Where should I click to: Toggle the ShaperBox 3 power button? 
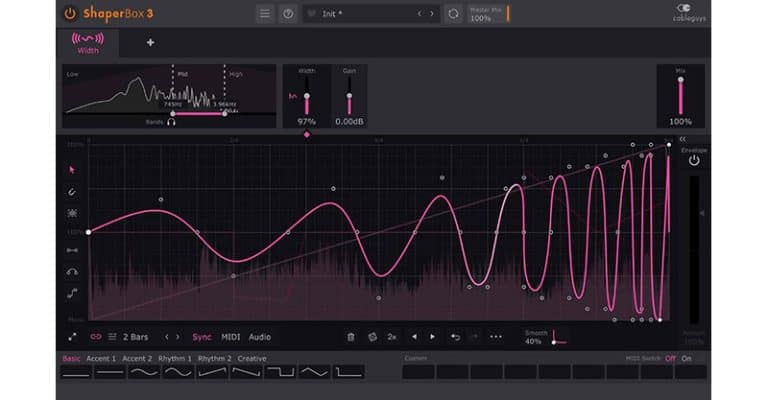click(x=70, y=14)
